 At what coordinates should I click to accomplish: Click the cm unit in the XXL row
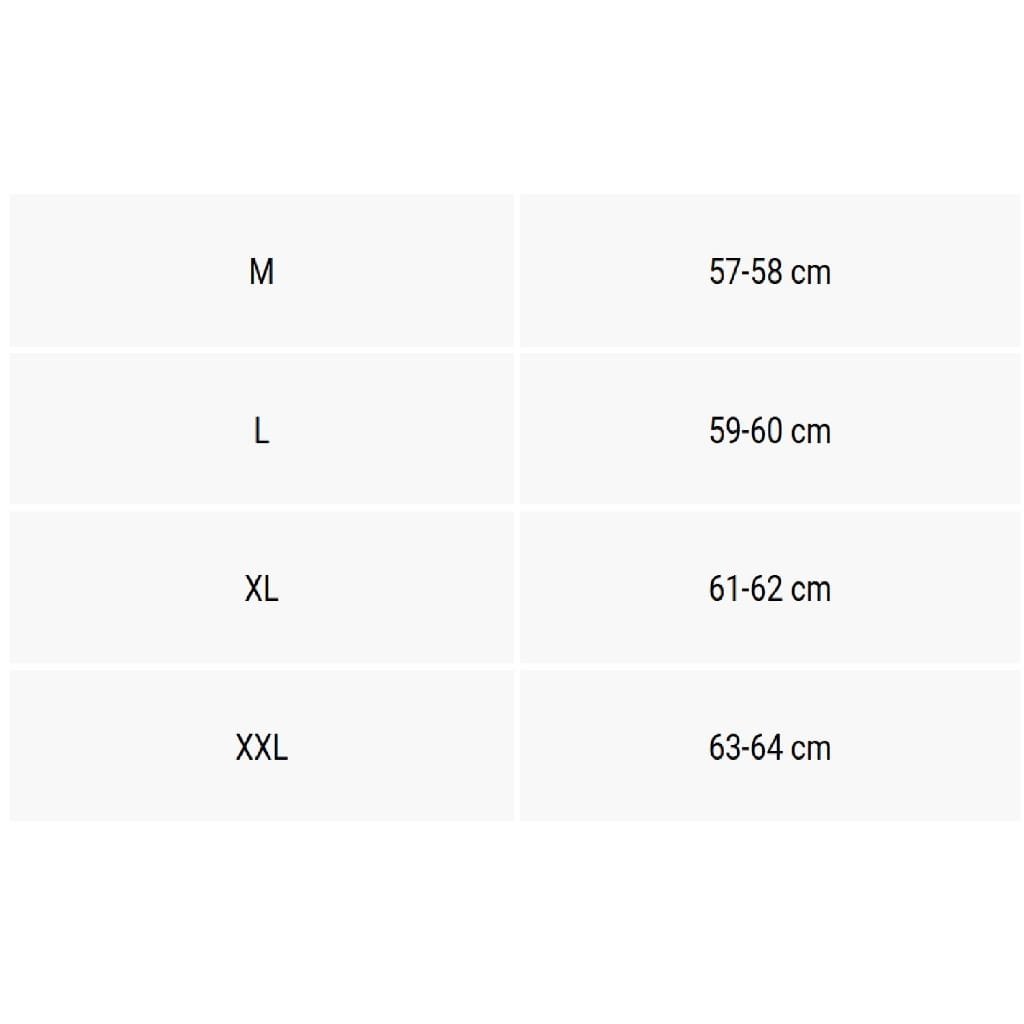(x=810, y=750)
